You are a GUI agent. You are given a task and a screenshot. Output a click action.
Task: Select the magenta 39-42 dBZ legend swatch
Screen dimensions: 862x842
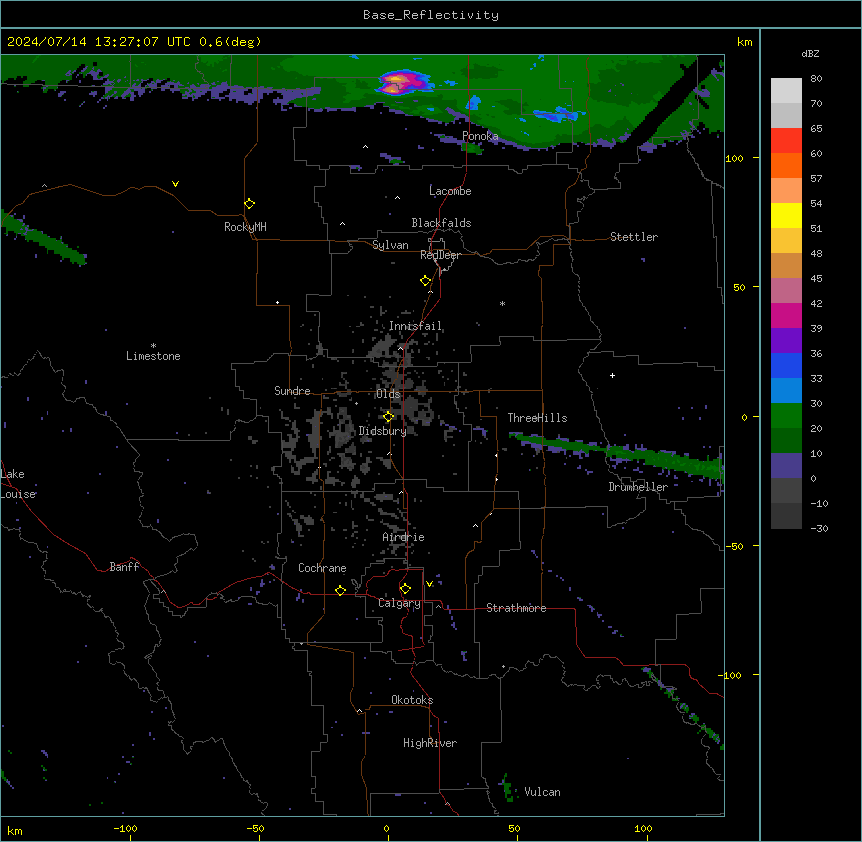coord(786,315)
